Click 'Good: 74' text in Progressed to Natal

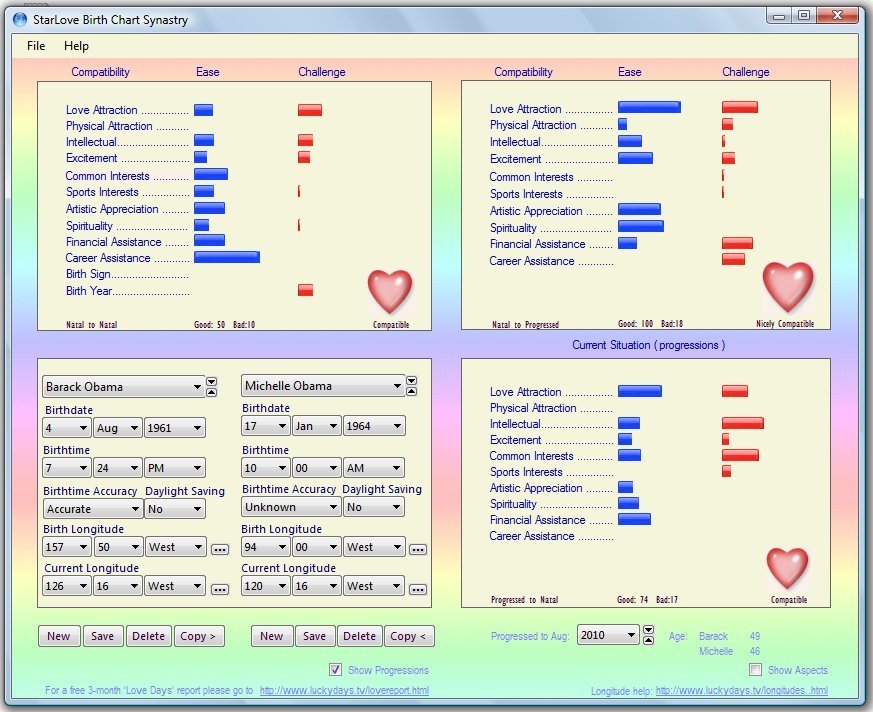[x=632, y=600]
